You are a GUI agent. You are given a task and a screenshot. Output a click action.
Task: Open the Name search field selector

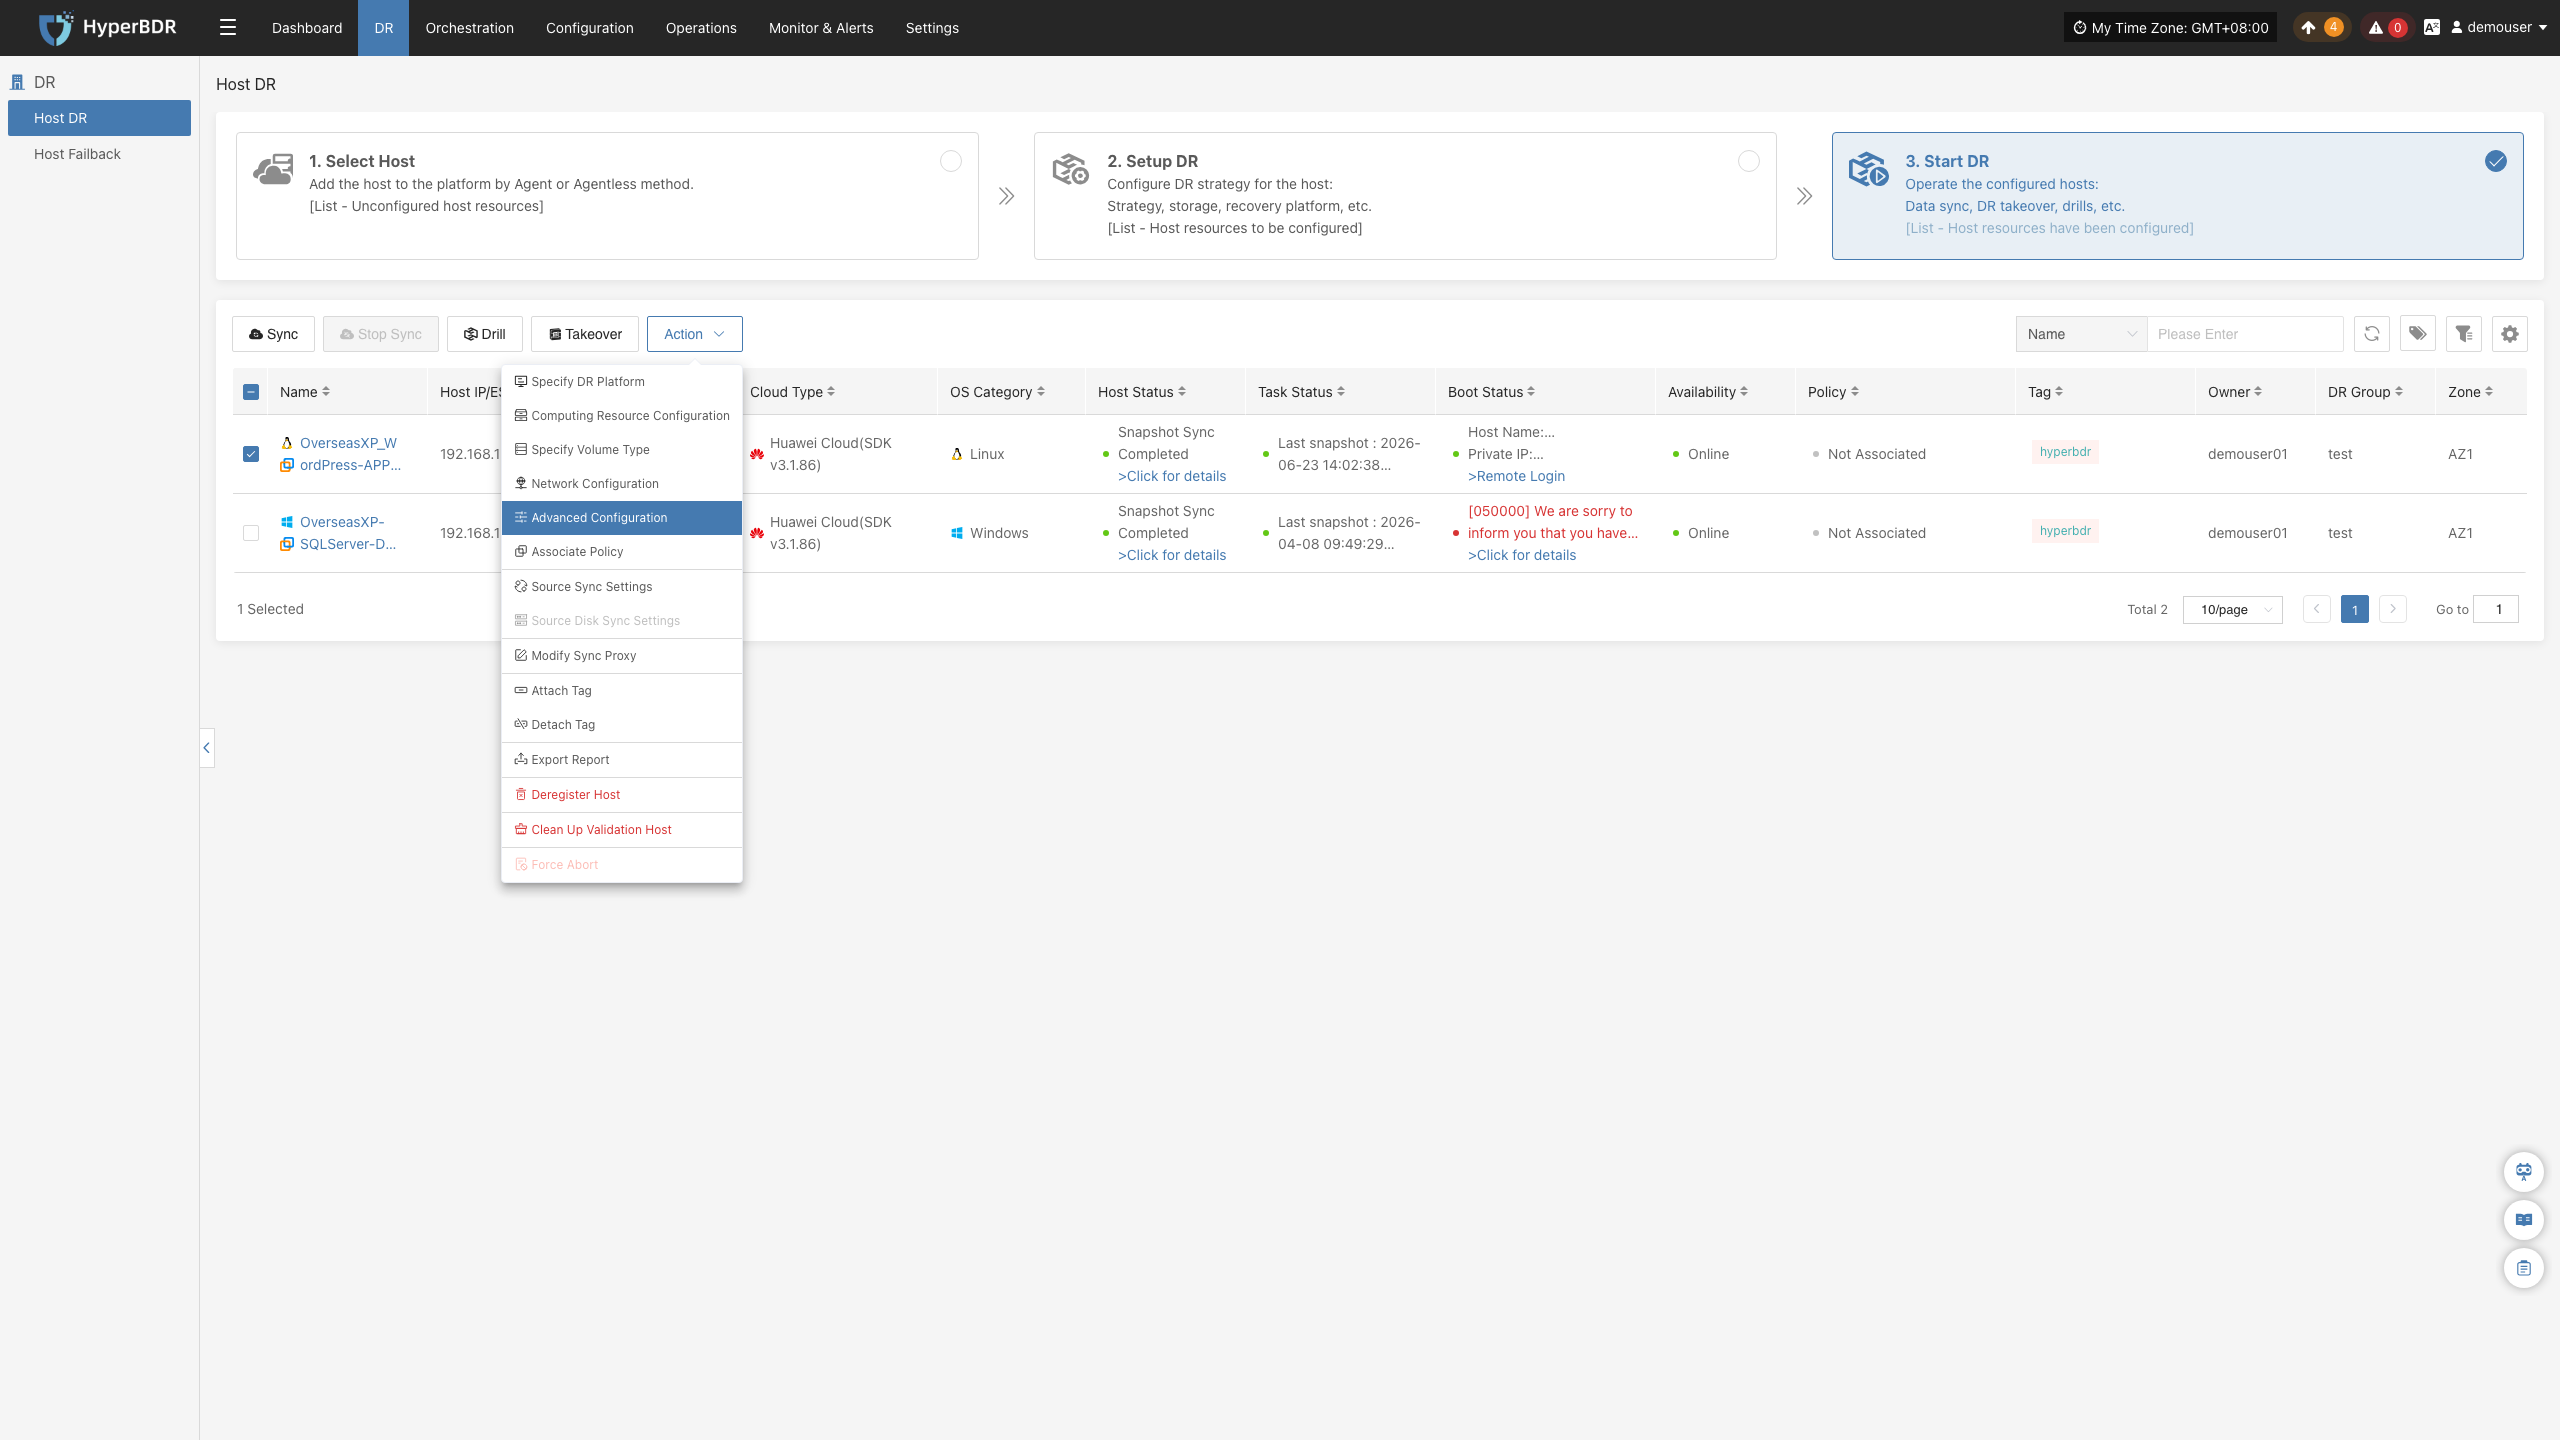pyautogui.click(x=2081, y=334)
